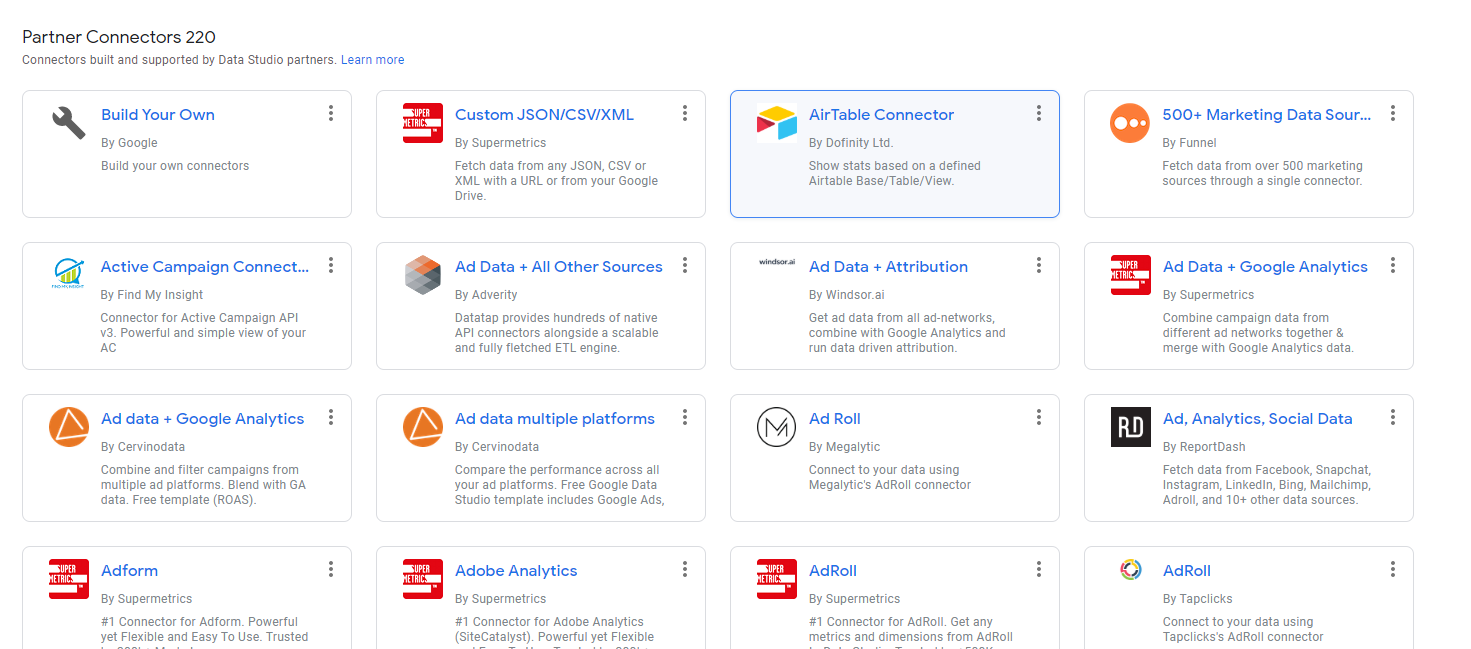Click the 'By Funnel' text
The image size is (1471, 649).
(1189, 143)
